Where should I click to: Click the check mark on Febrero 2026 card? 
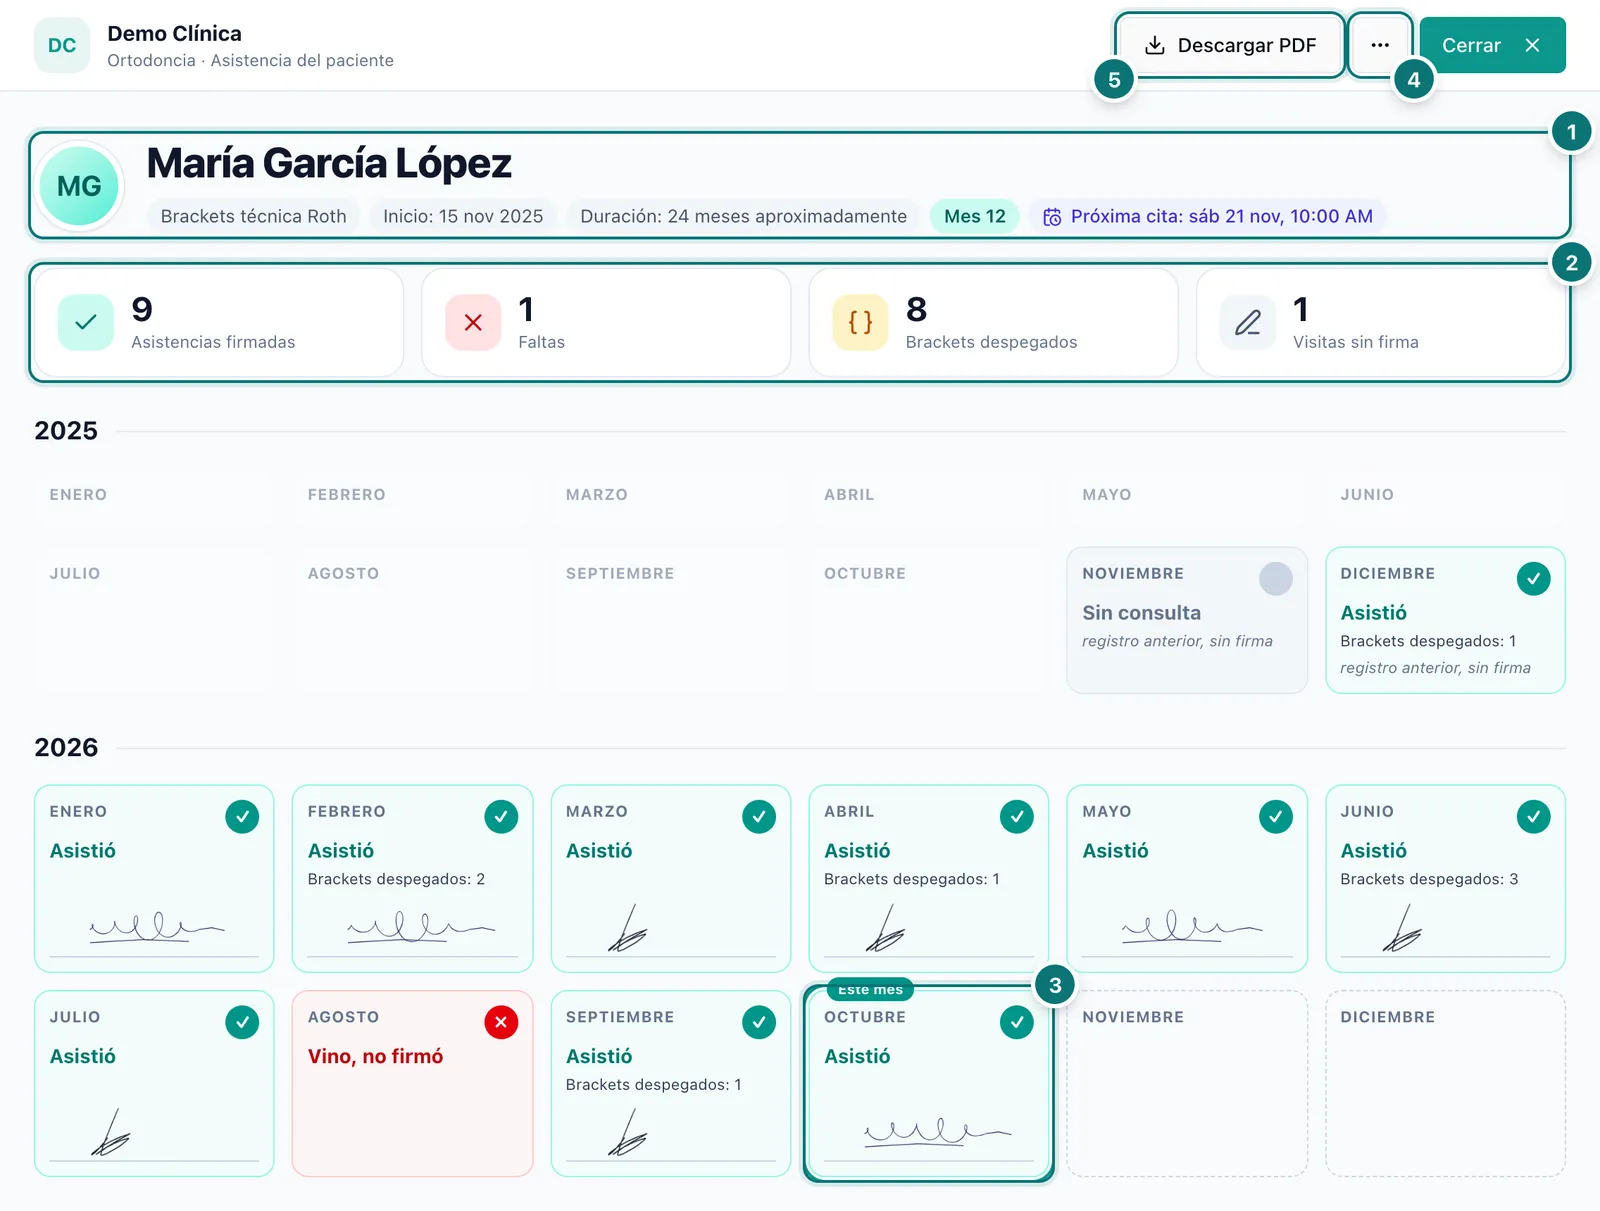pyautogui.click(x=501, y=816)
